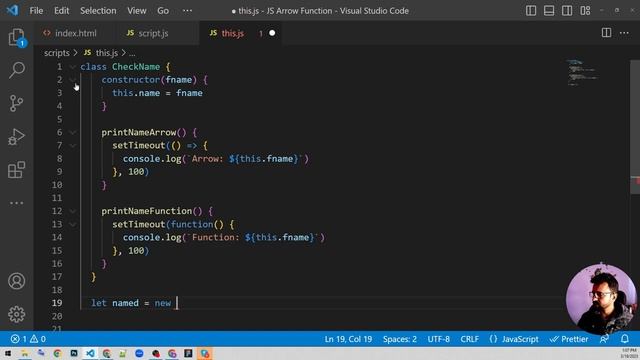This screenshot has width=640, height=360.
Task: Open File Explorer from the taskbar
Action: pyautogui.click(x=24, y=353)
